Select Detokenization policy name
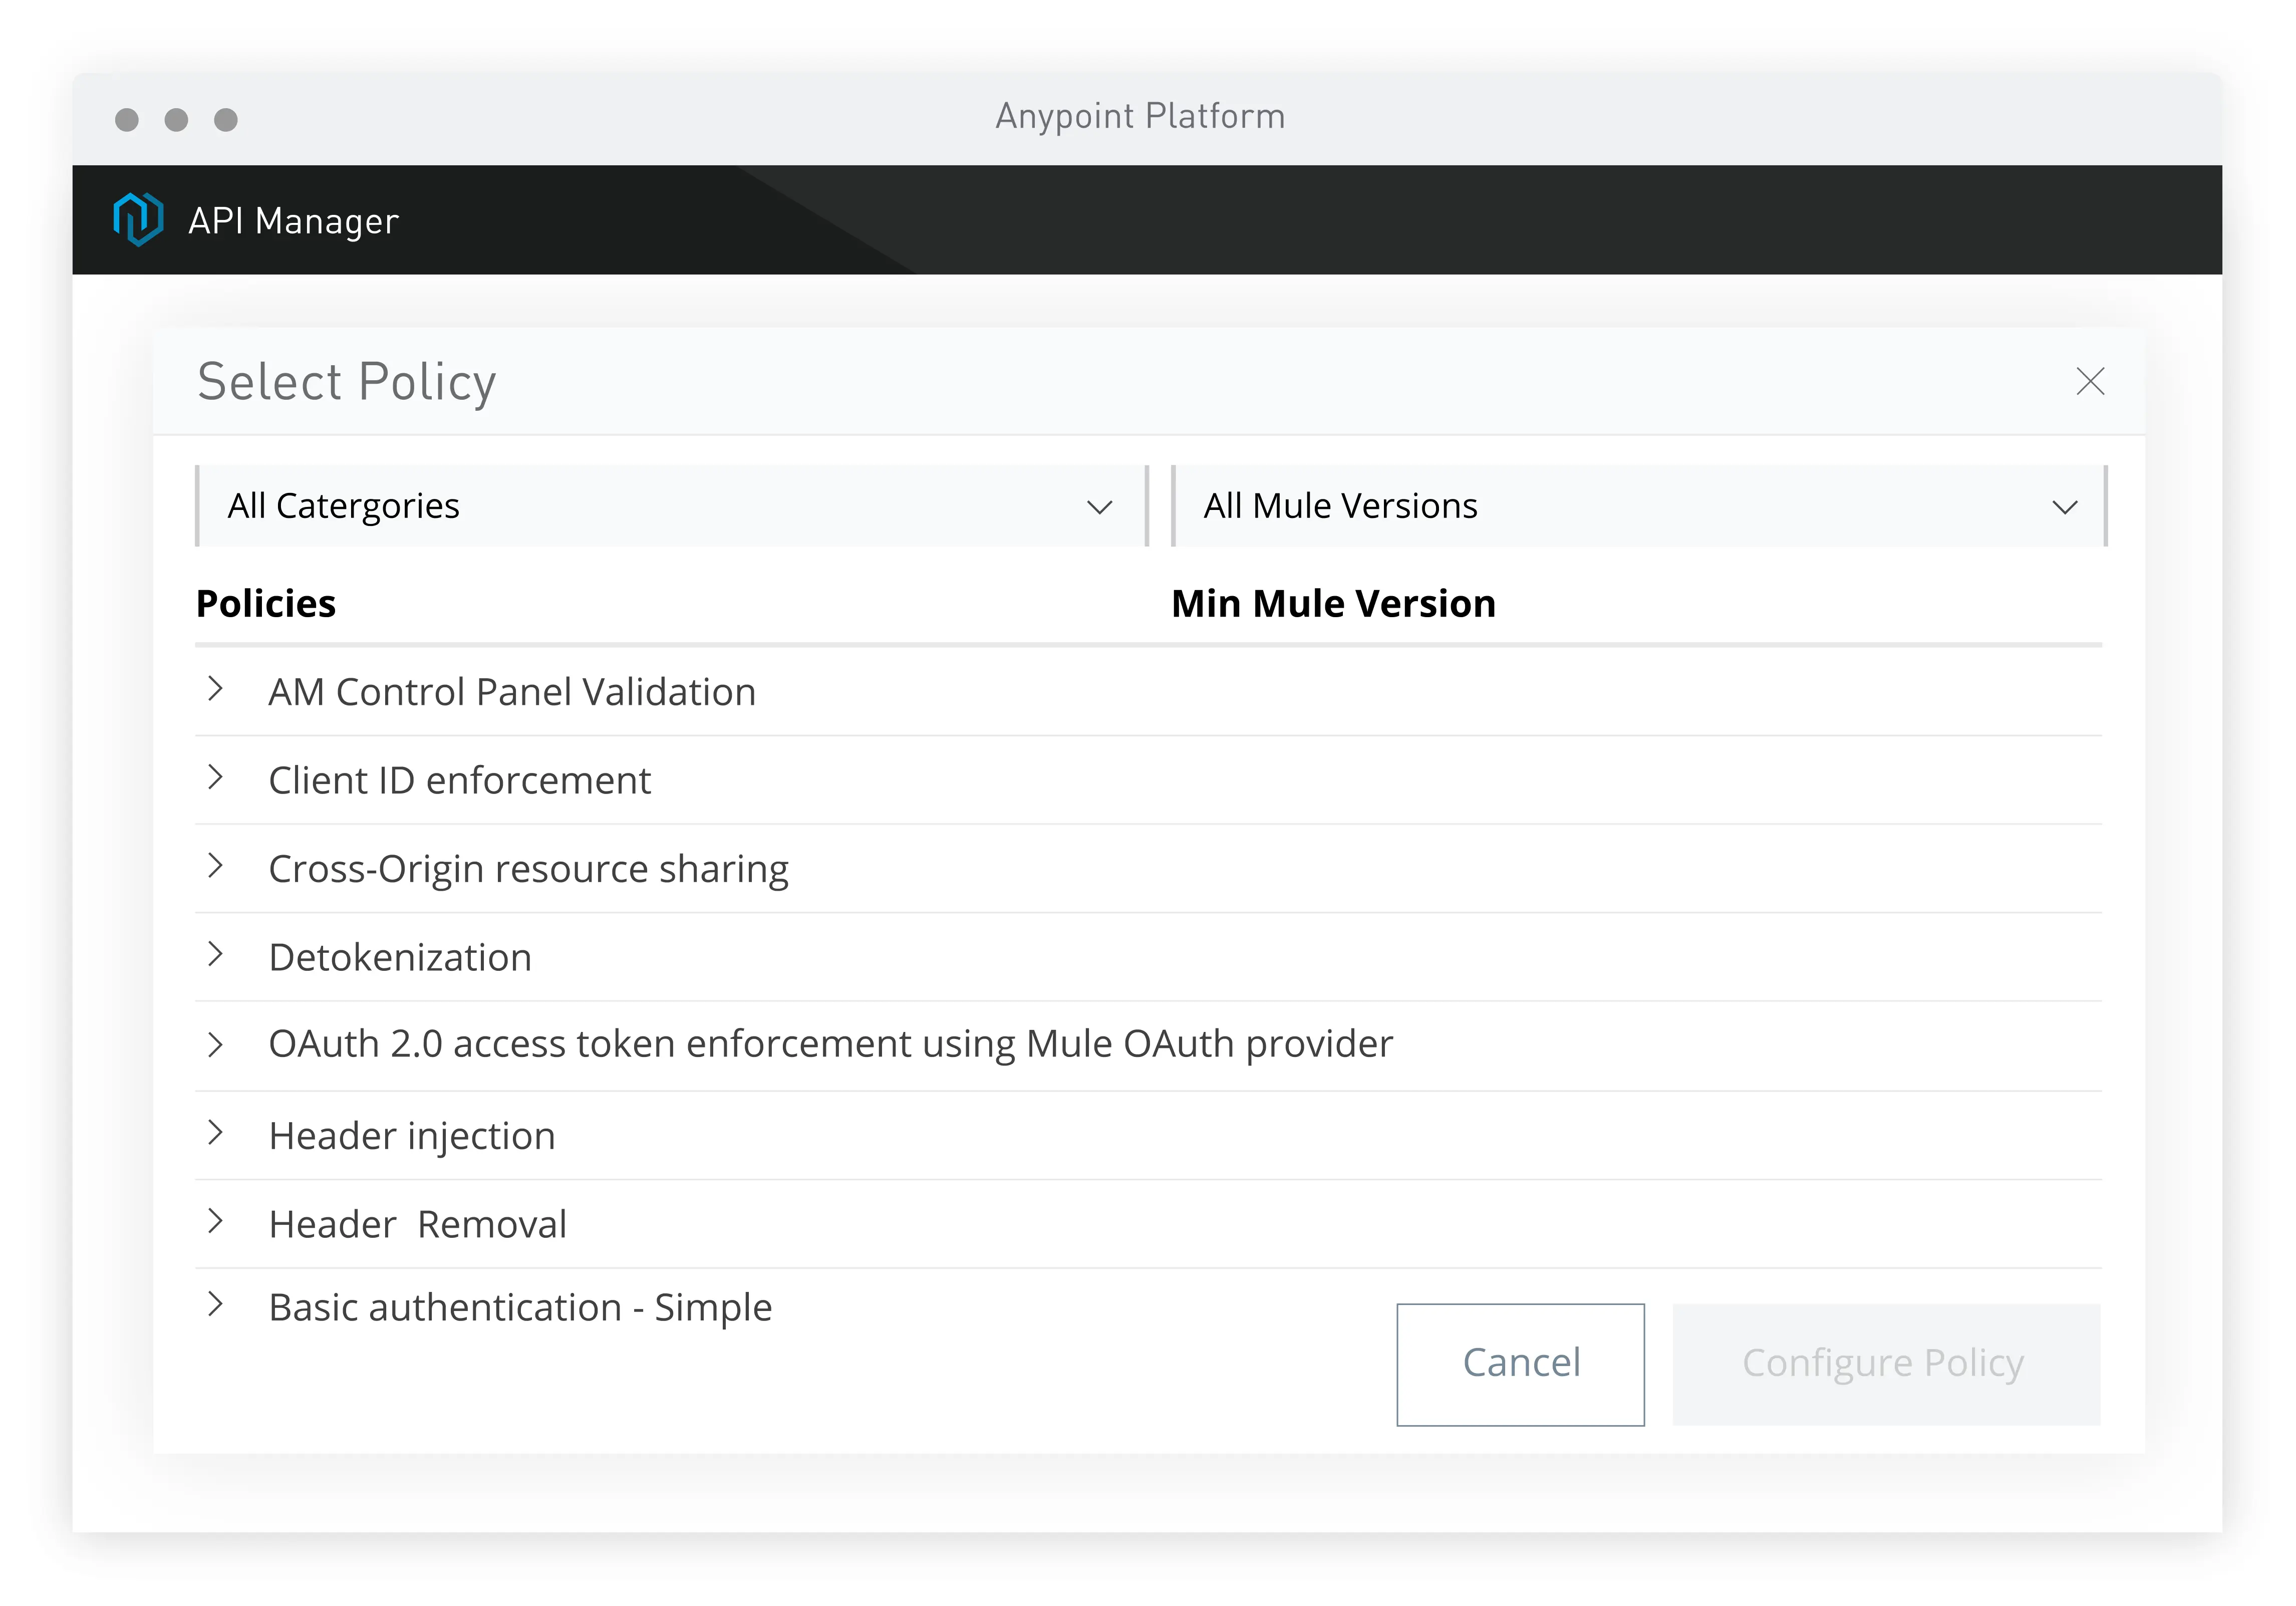This screenshot has width=2296, height=1606. (400, 957)
